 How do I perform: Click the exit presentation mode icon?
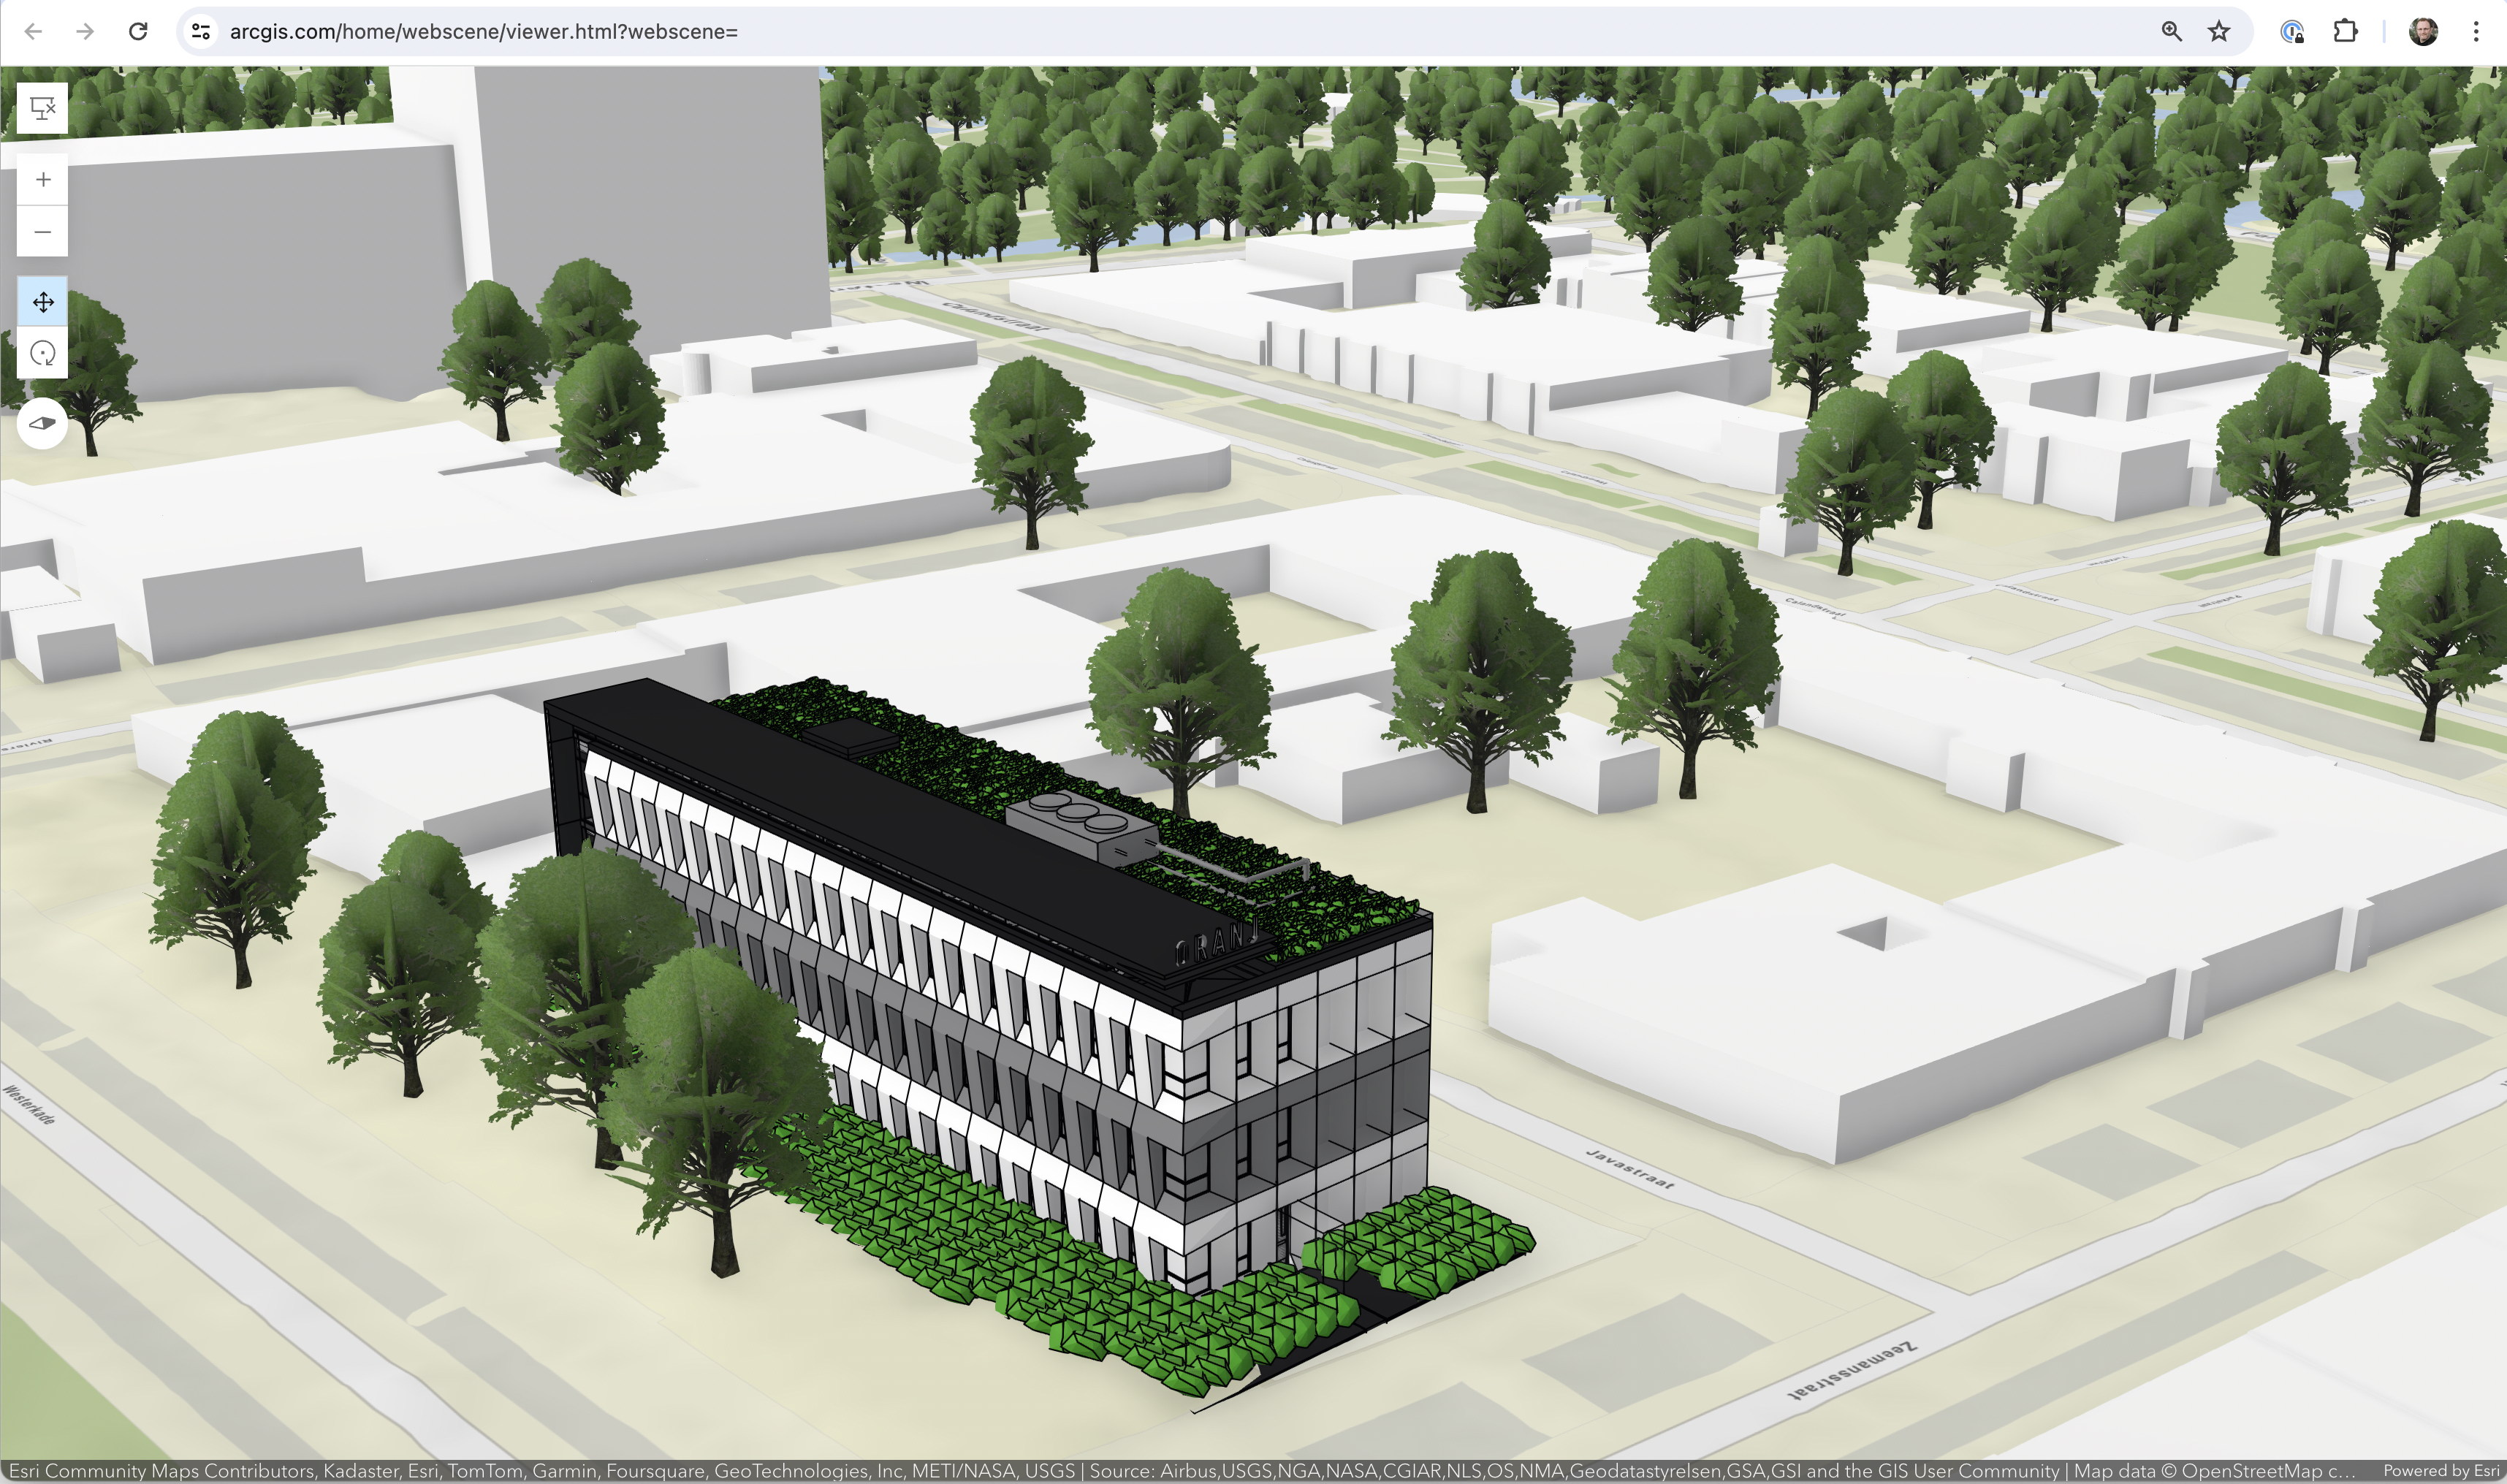[x=42, y=108]
